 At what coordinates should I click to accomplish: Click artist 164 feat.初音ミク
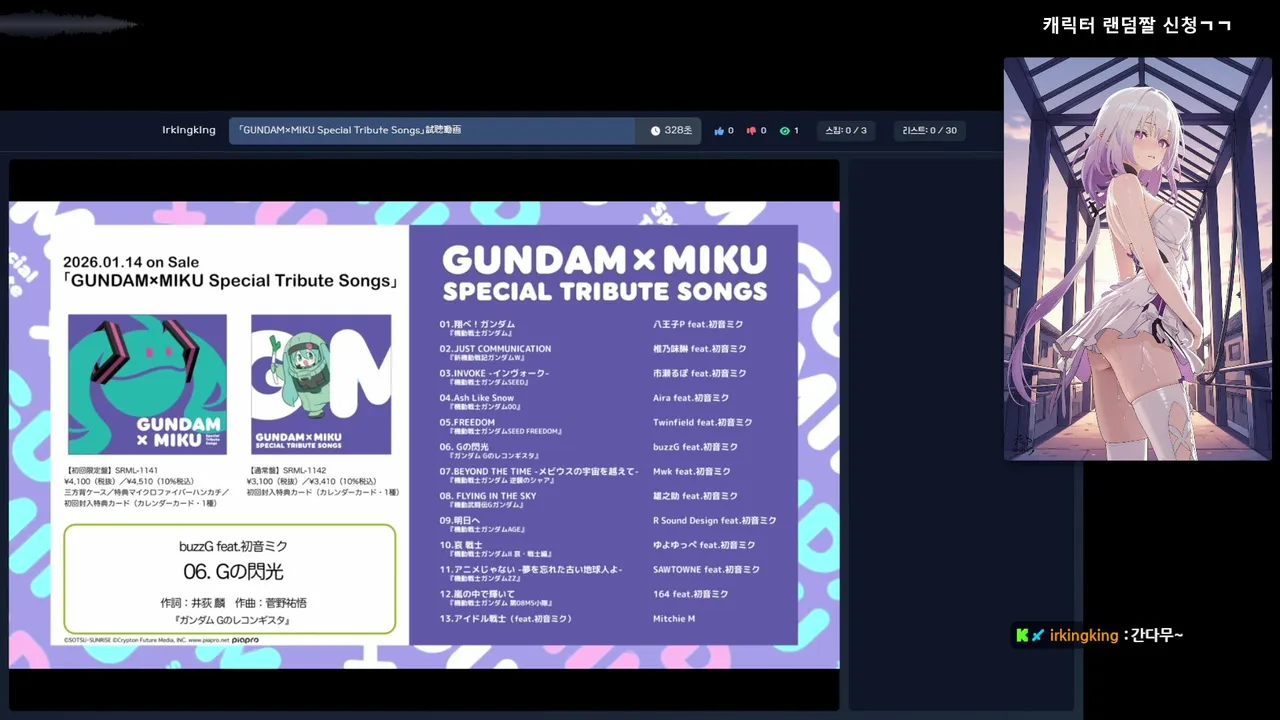click(690, 594)
